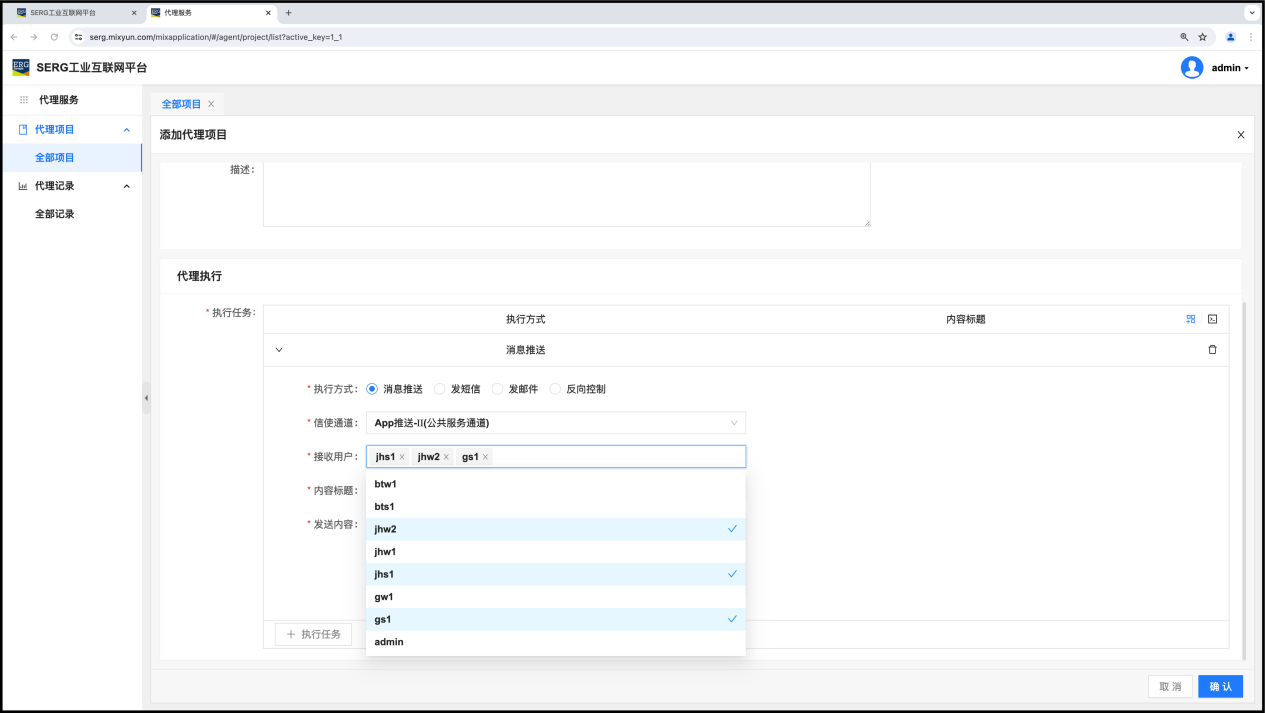Remove the gs1 tag from 接收用户
The image size is (1265, 713).
[x=486, y=457]
